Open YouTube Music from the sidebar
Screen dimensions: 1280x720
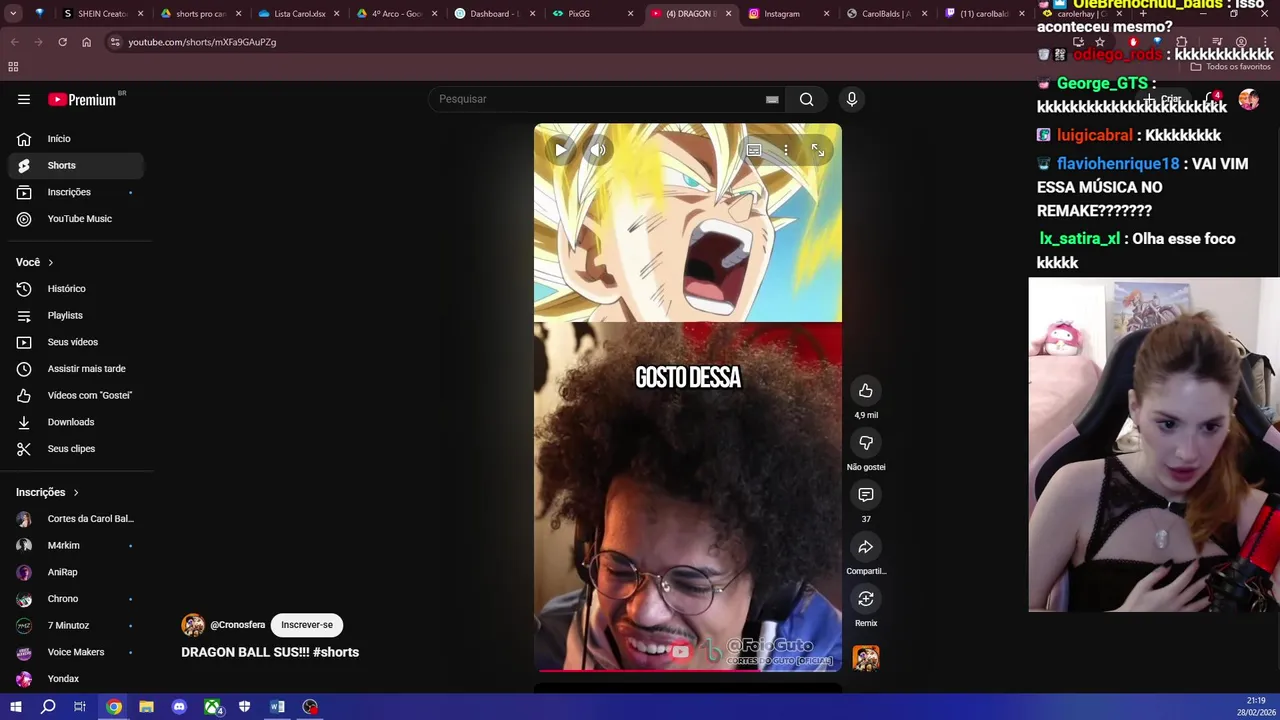76,219
